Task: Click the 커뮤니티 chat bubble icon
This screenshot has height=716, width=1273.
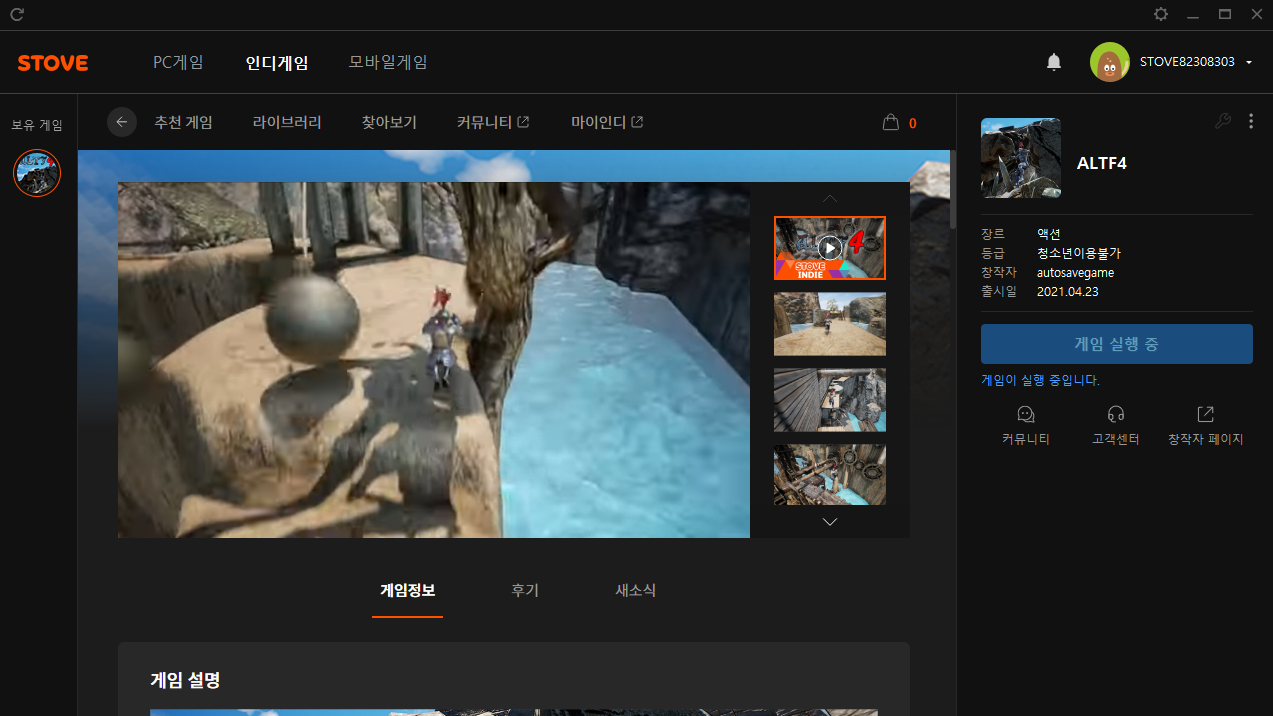Action: 1025,415
